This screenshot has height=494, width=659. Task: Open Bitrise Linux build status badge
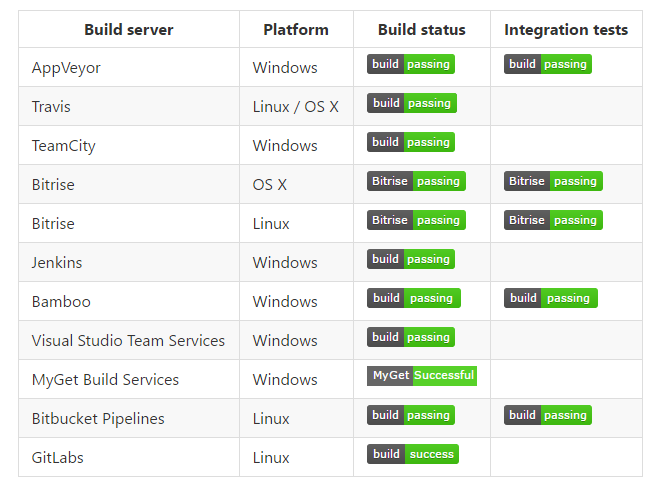pyautogui.click(x=415, y=220)
